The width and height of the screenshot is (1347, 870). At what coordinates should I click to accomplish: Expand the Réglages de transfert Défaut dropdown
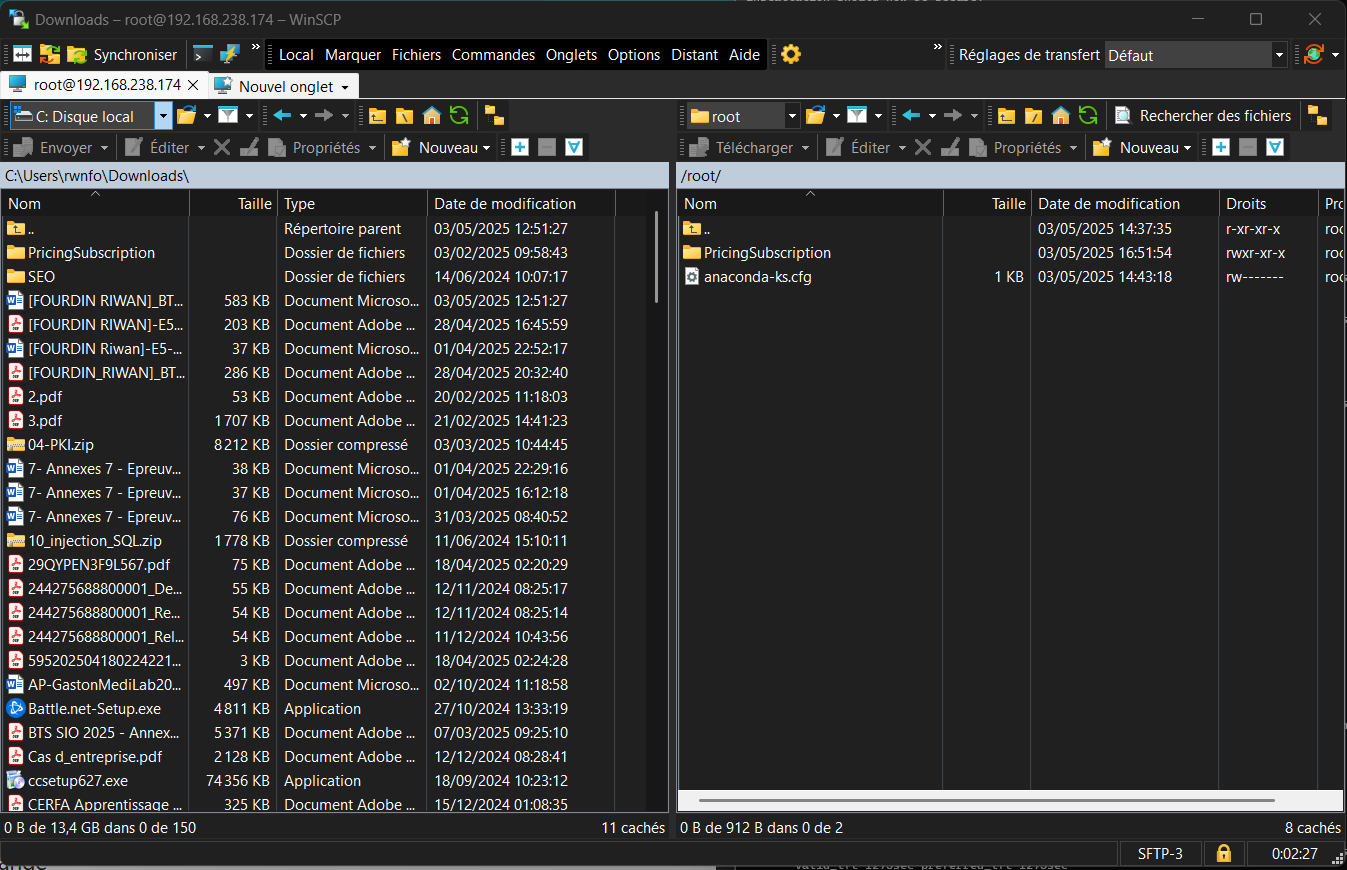point(1279,55)
